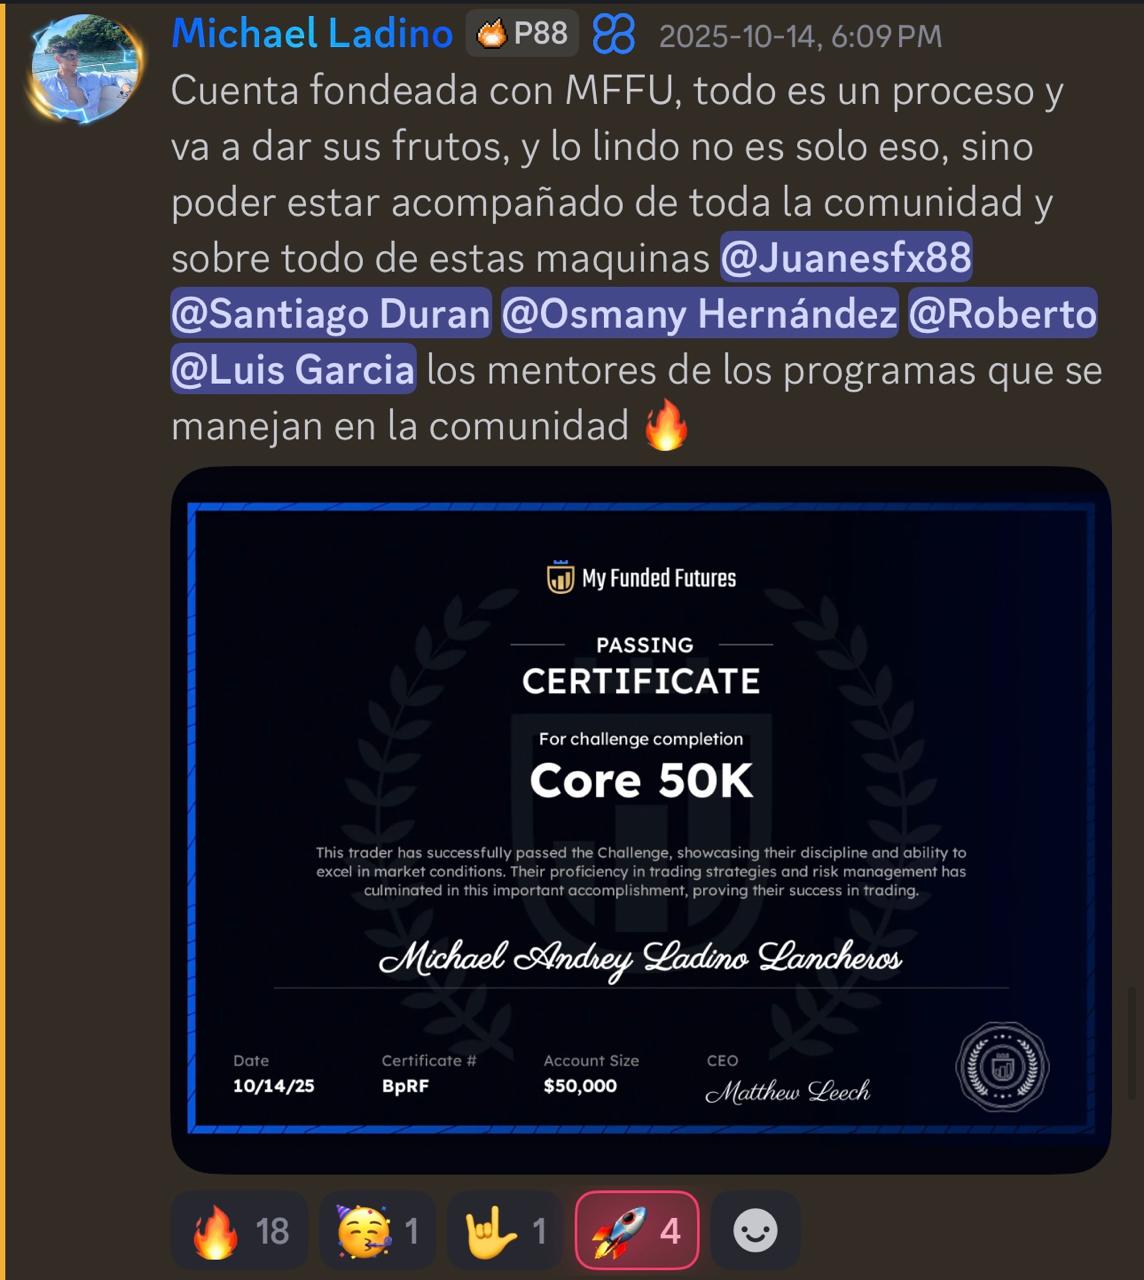
Task: Click the blue clover badge icon
Action: 613,35
